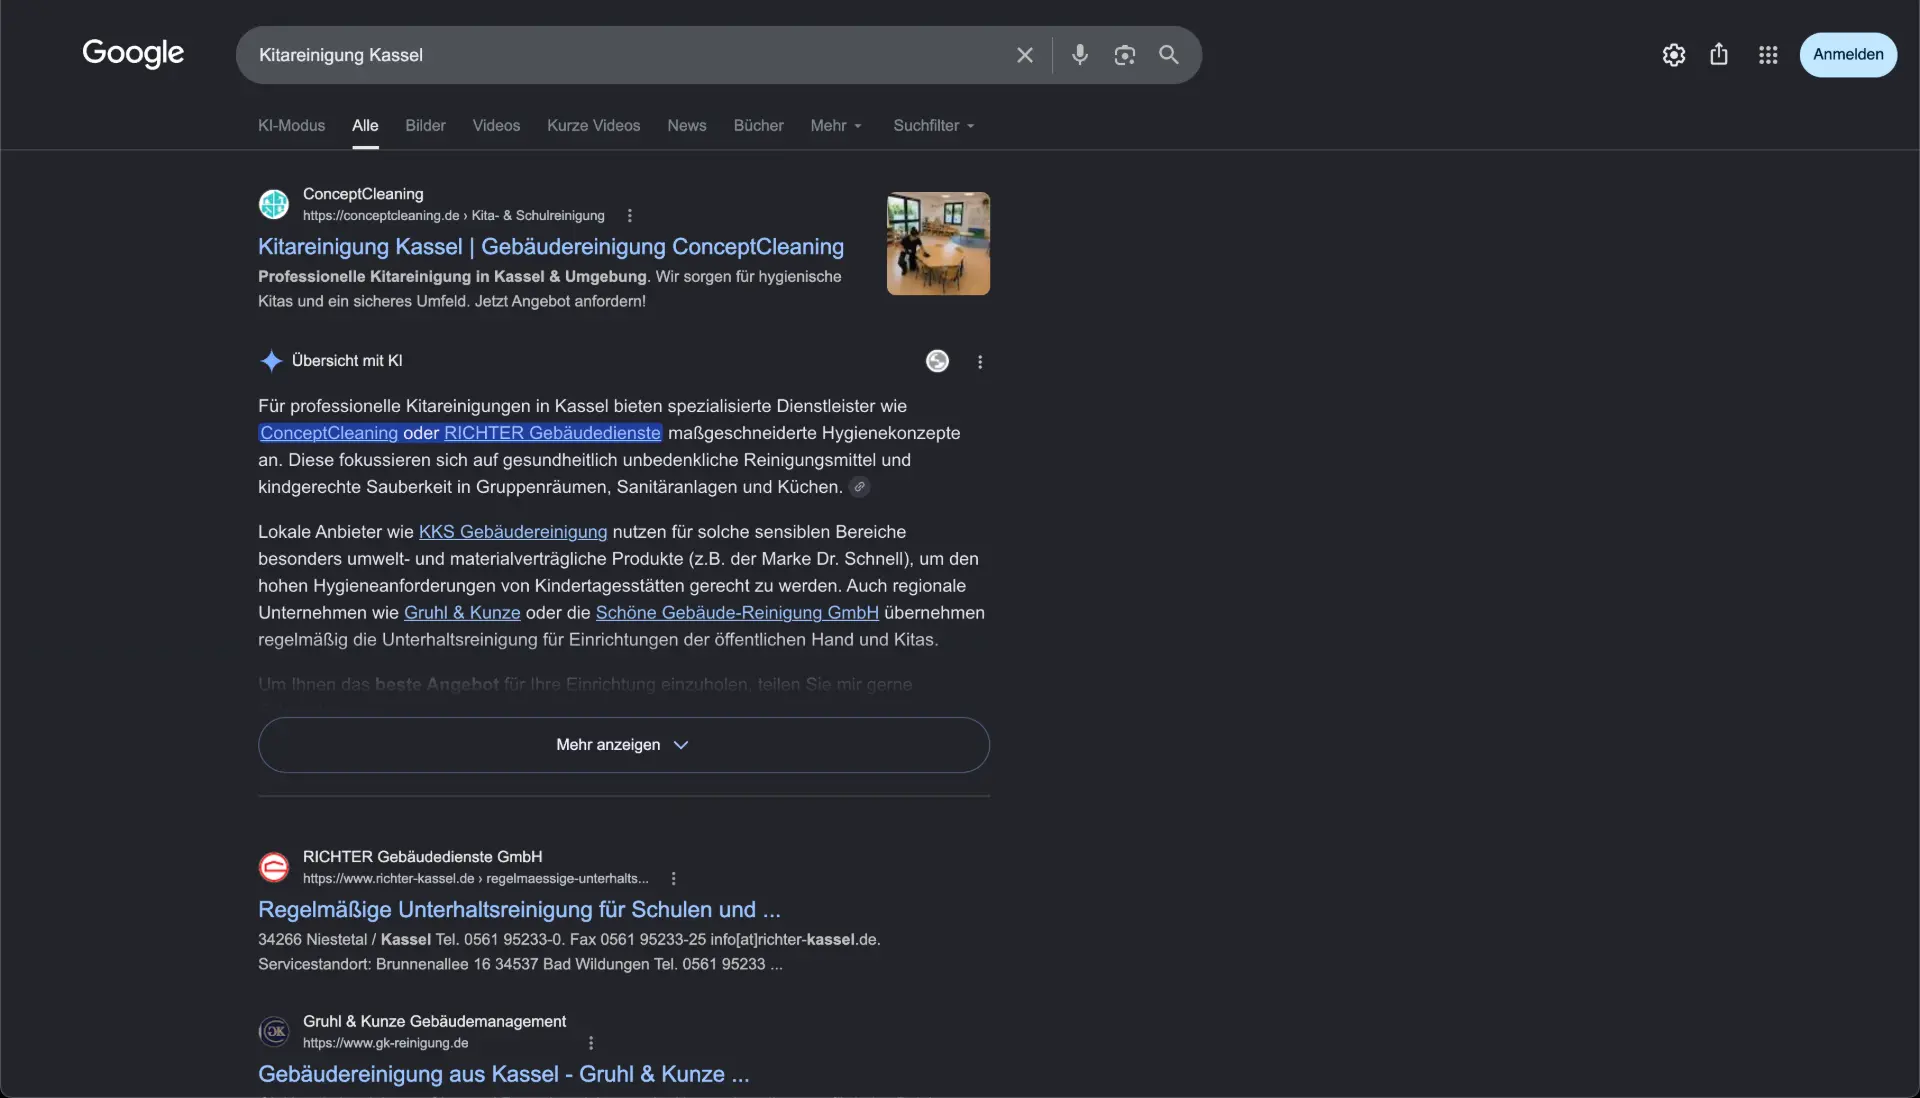Click the magnifying glass search icon
The width and height of the screenshot is (1920, 1098).
(1169, 55)
